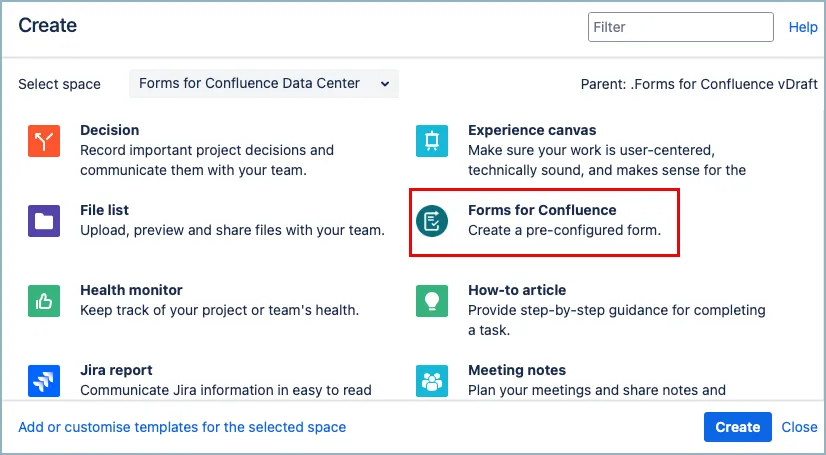This screenshot has width=826, height=455.
Task: Click the Decision template title
Action: pos(110,130)
